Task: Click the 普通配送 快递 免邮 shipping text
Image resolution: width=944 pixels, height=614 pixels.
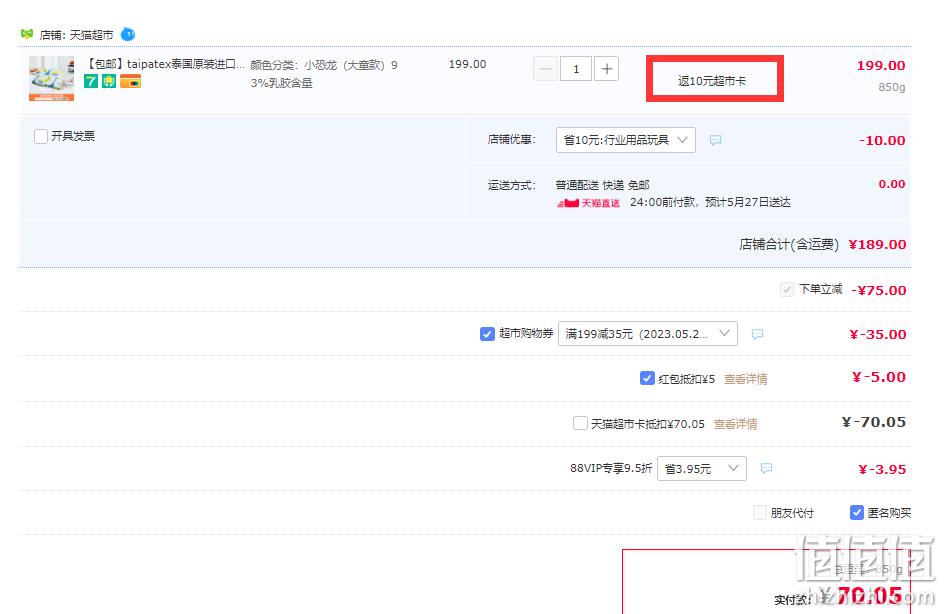Action: [x=603, y=185]
